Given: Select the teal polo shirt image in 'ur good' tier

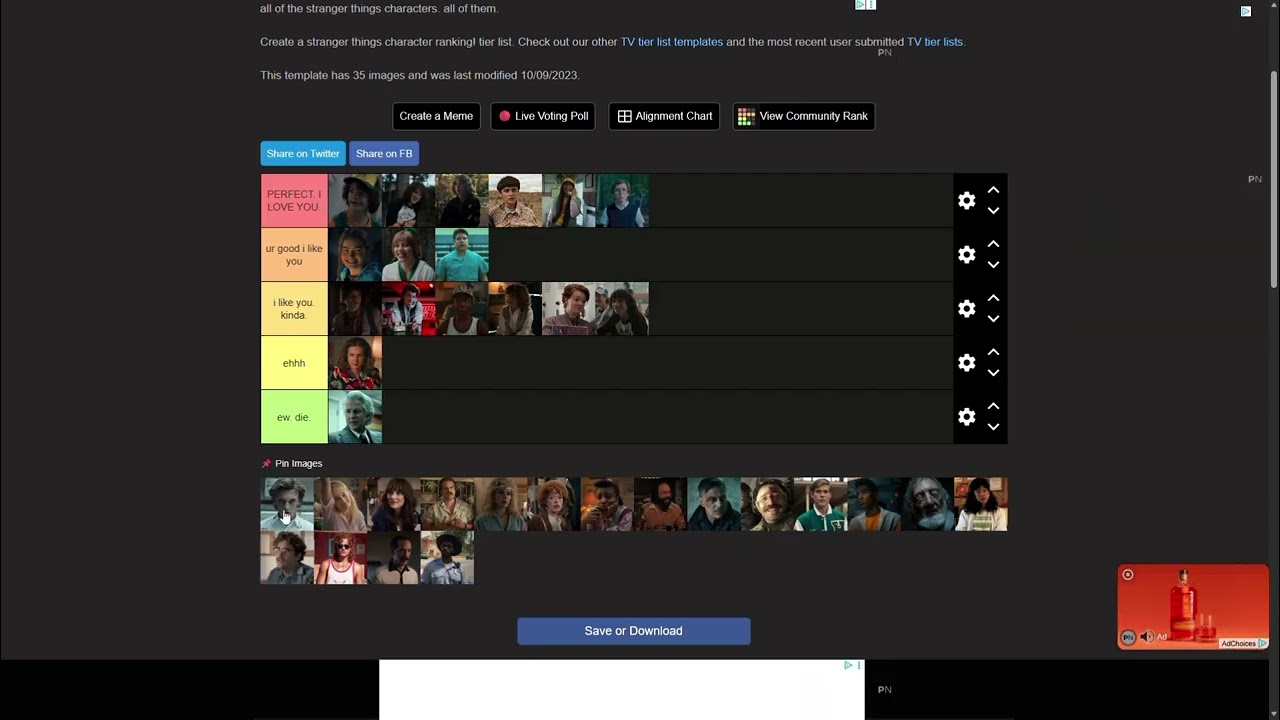Looking at the screenshot, I should click(462, 255).
